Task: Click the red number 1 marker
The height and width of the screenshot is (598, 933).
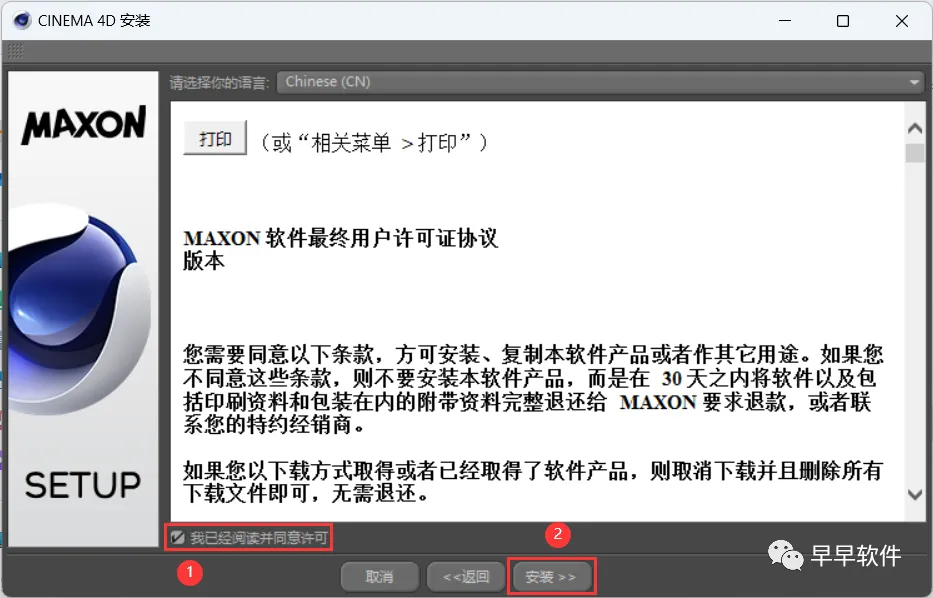Action: tap(190, 572)
